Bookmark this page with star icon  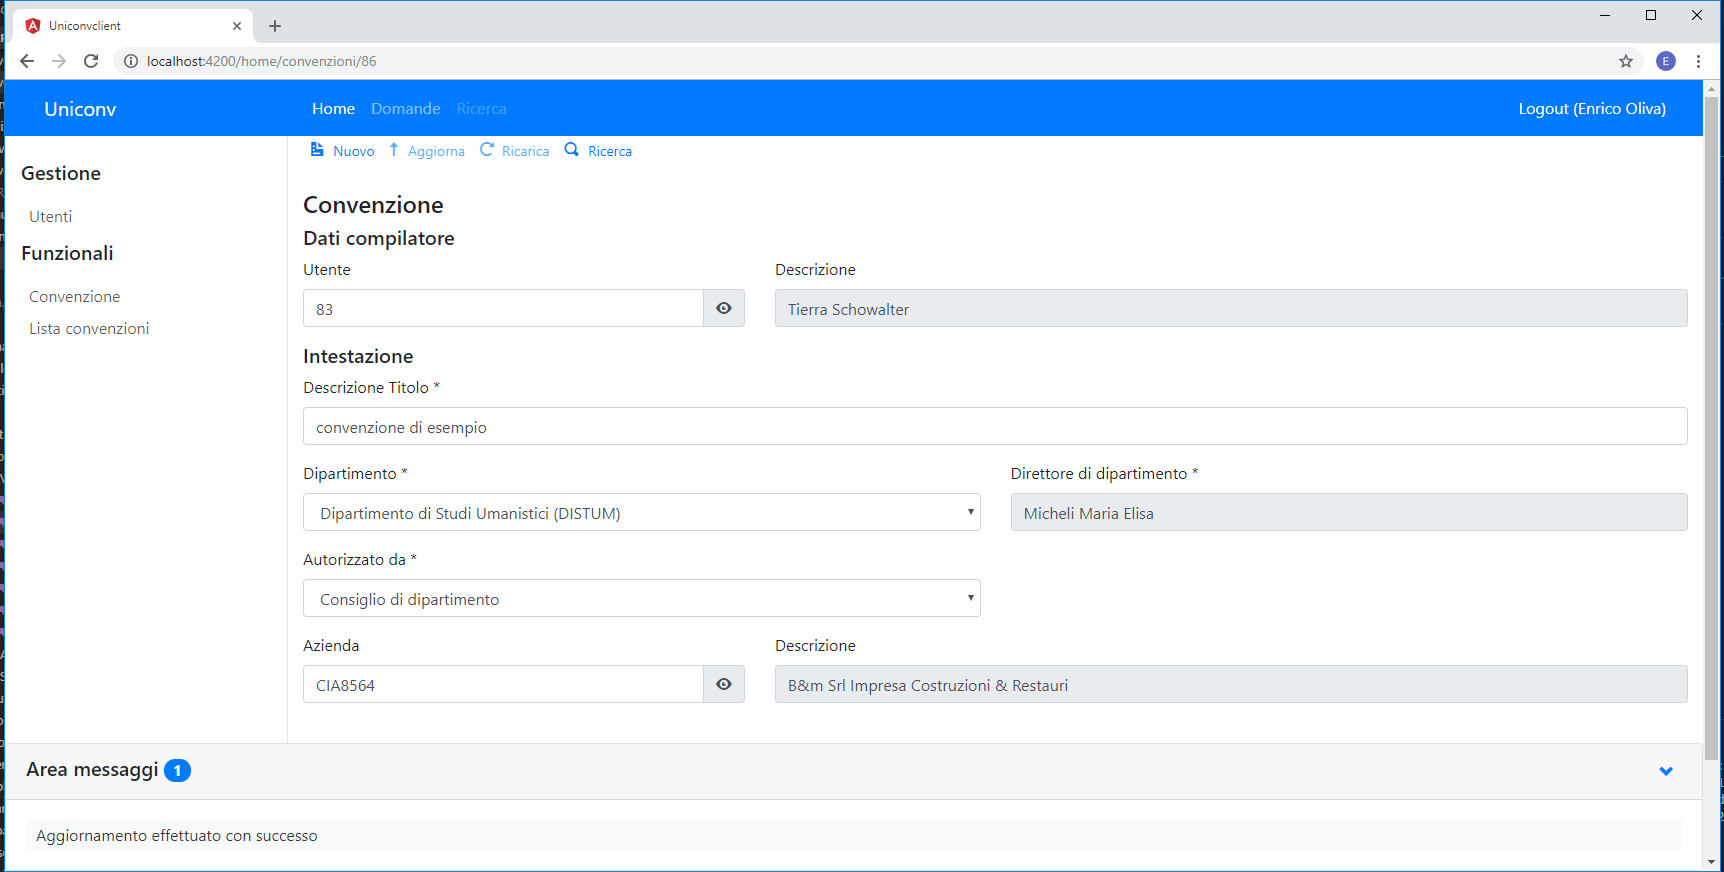tap(1626, 61)
